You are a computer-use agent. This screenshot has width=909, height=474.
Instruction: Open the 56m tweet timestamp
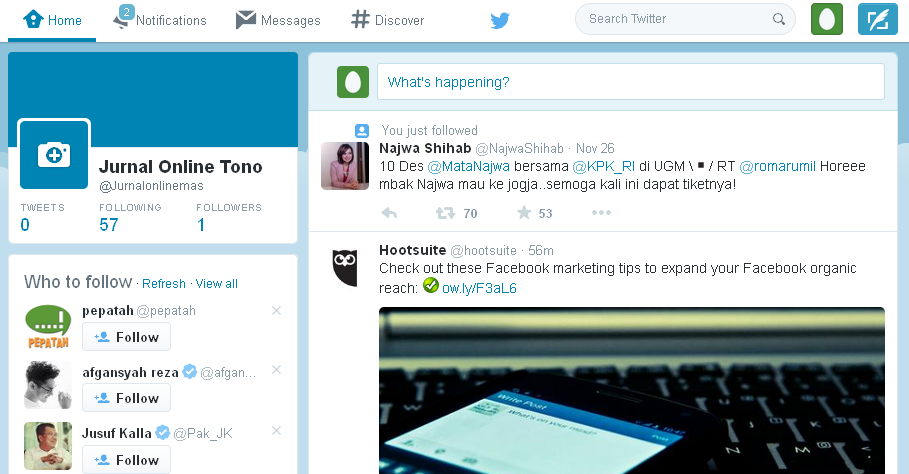pyautogui.click(x=540, y=250)
